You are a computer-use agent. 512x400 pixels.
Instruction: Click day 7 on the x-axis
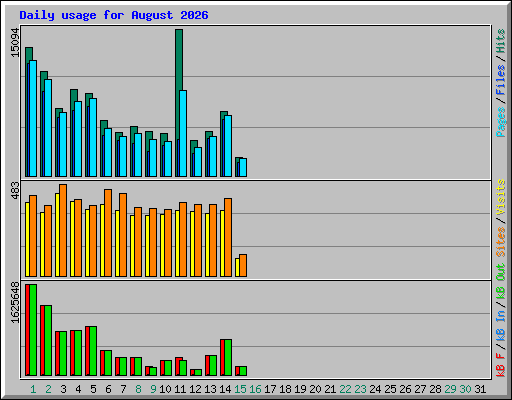[x=123, y=389]
